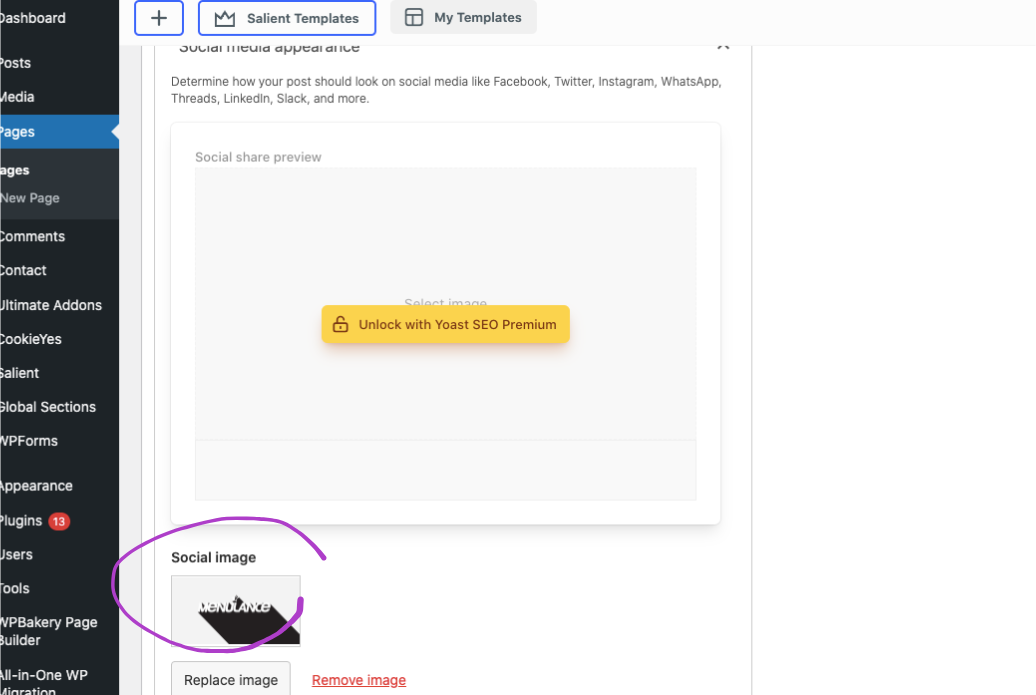
Task: Click the social media description text
Action: click(x=446, y=90)
